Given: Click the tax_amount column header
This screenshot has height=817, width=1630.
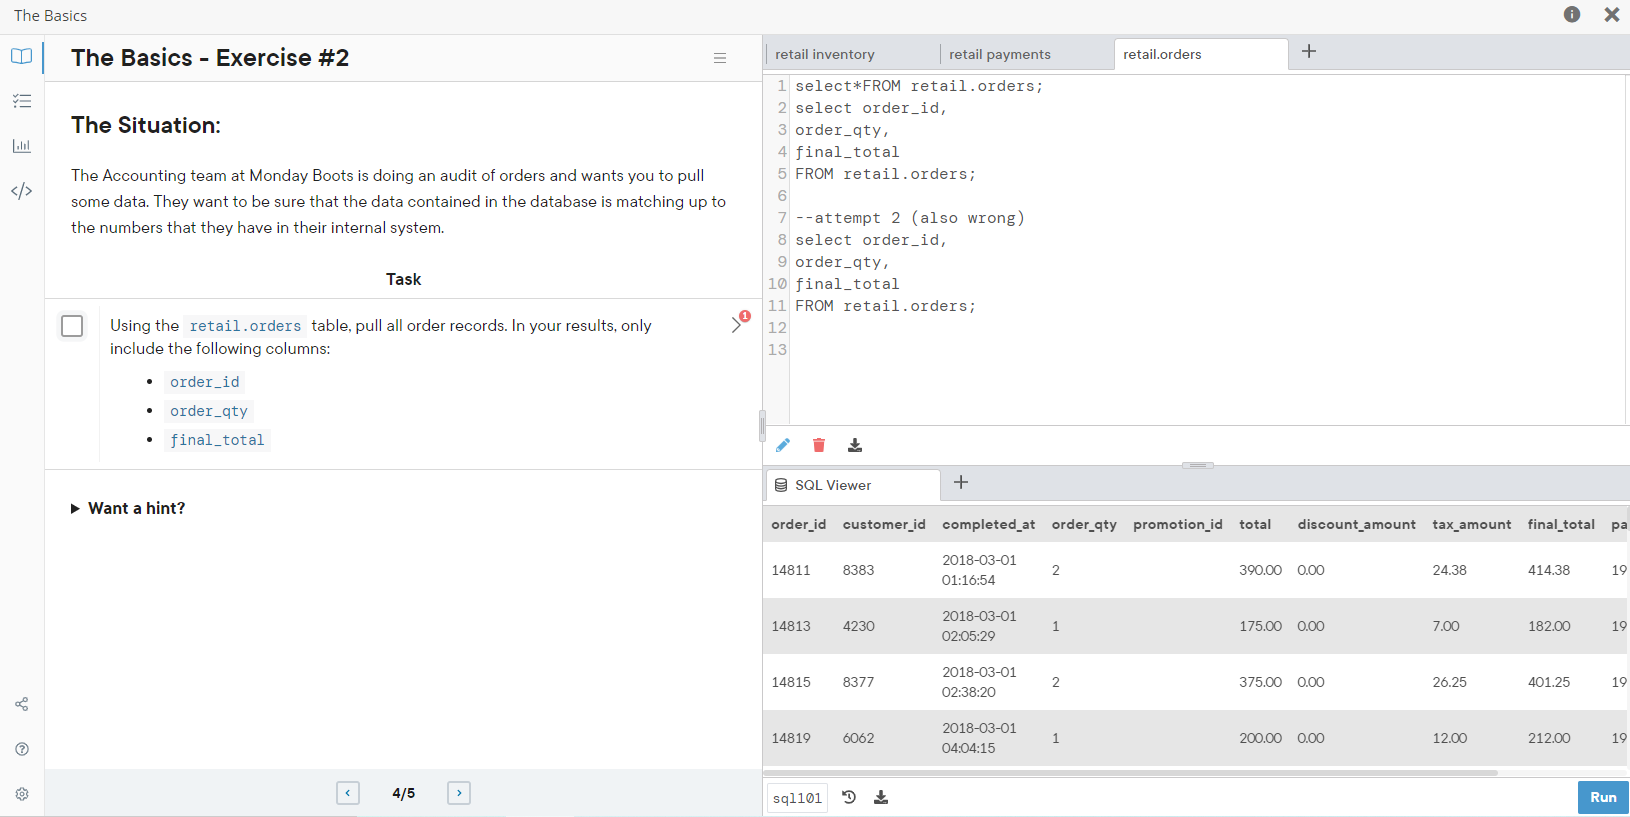Looking at the screenshot, I should coord(1472,524).
